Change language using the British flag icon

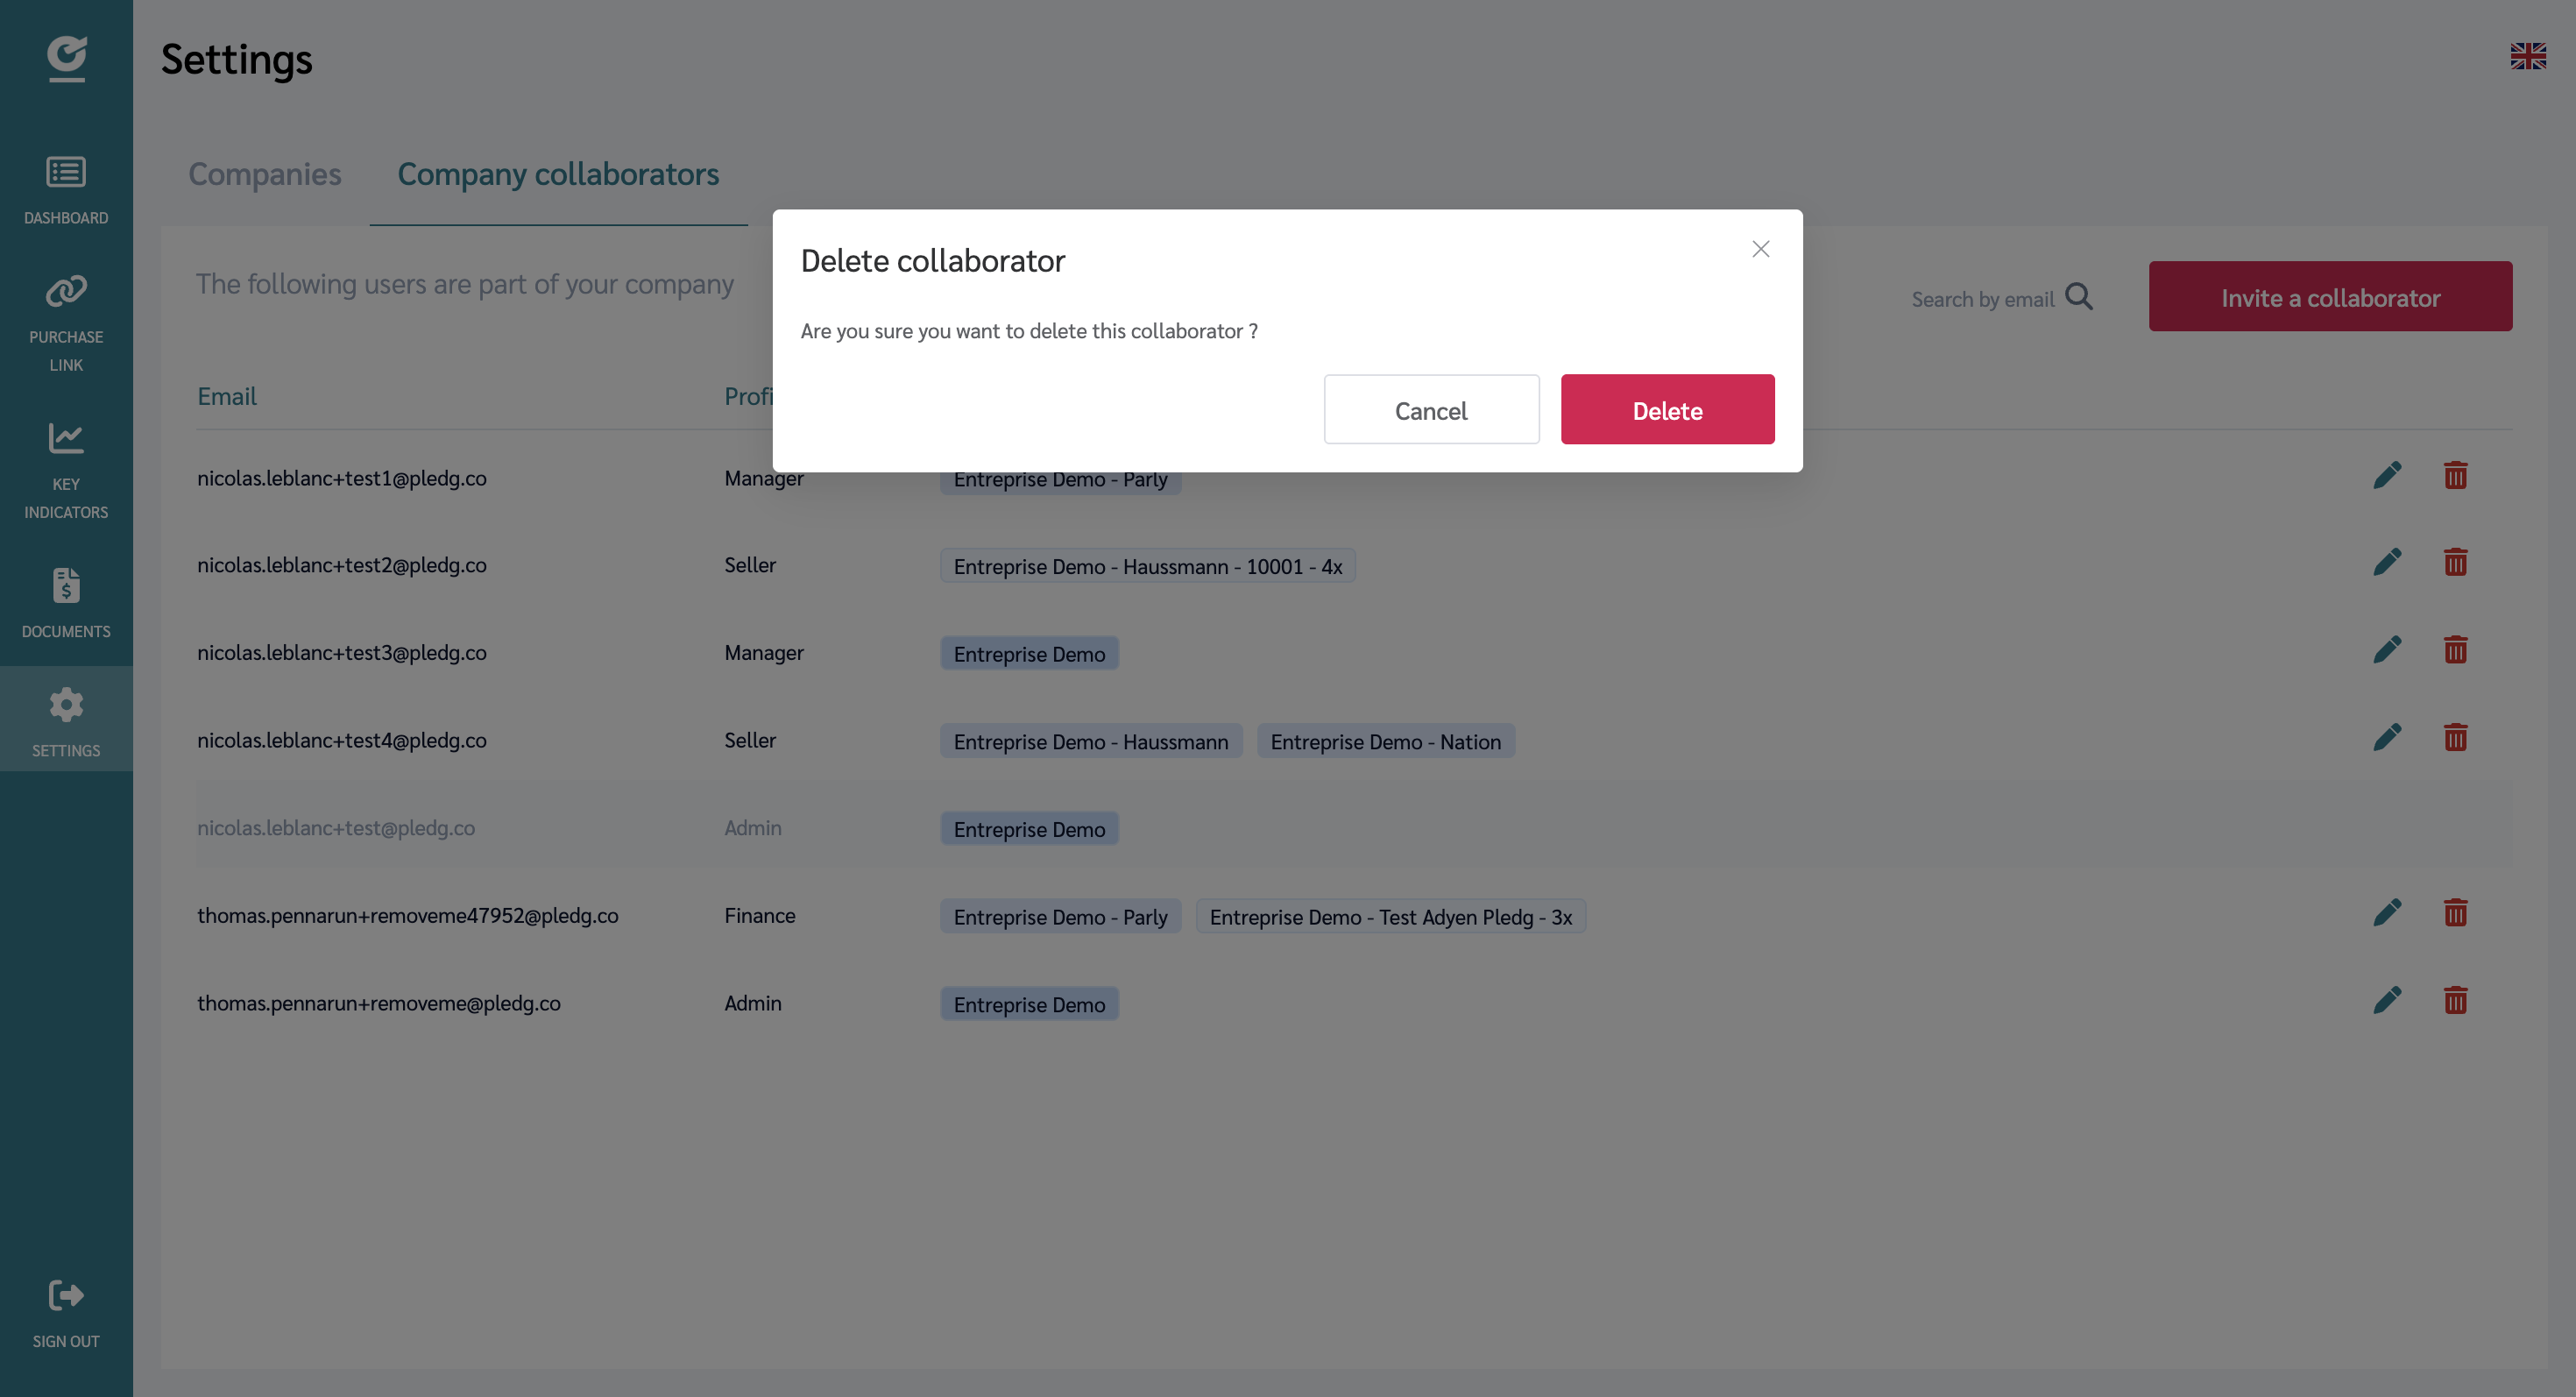point(2529,57)
